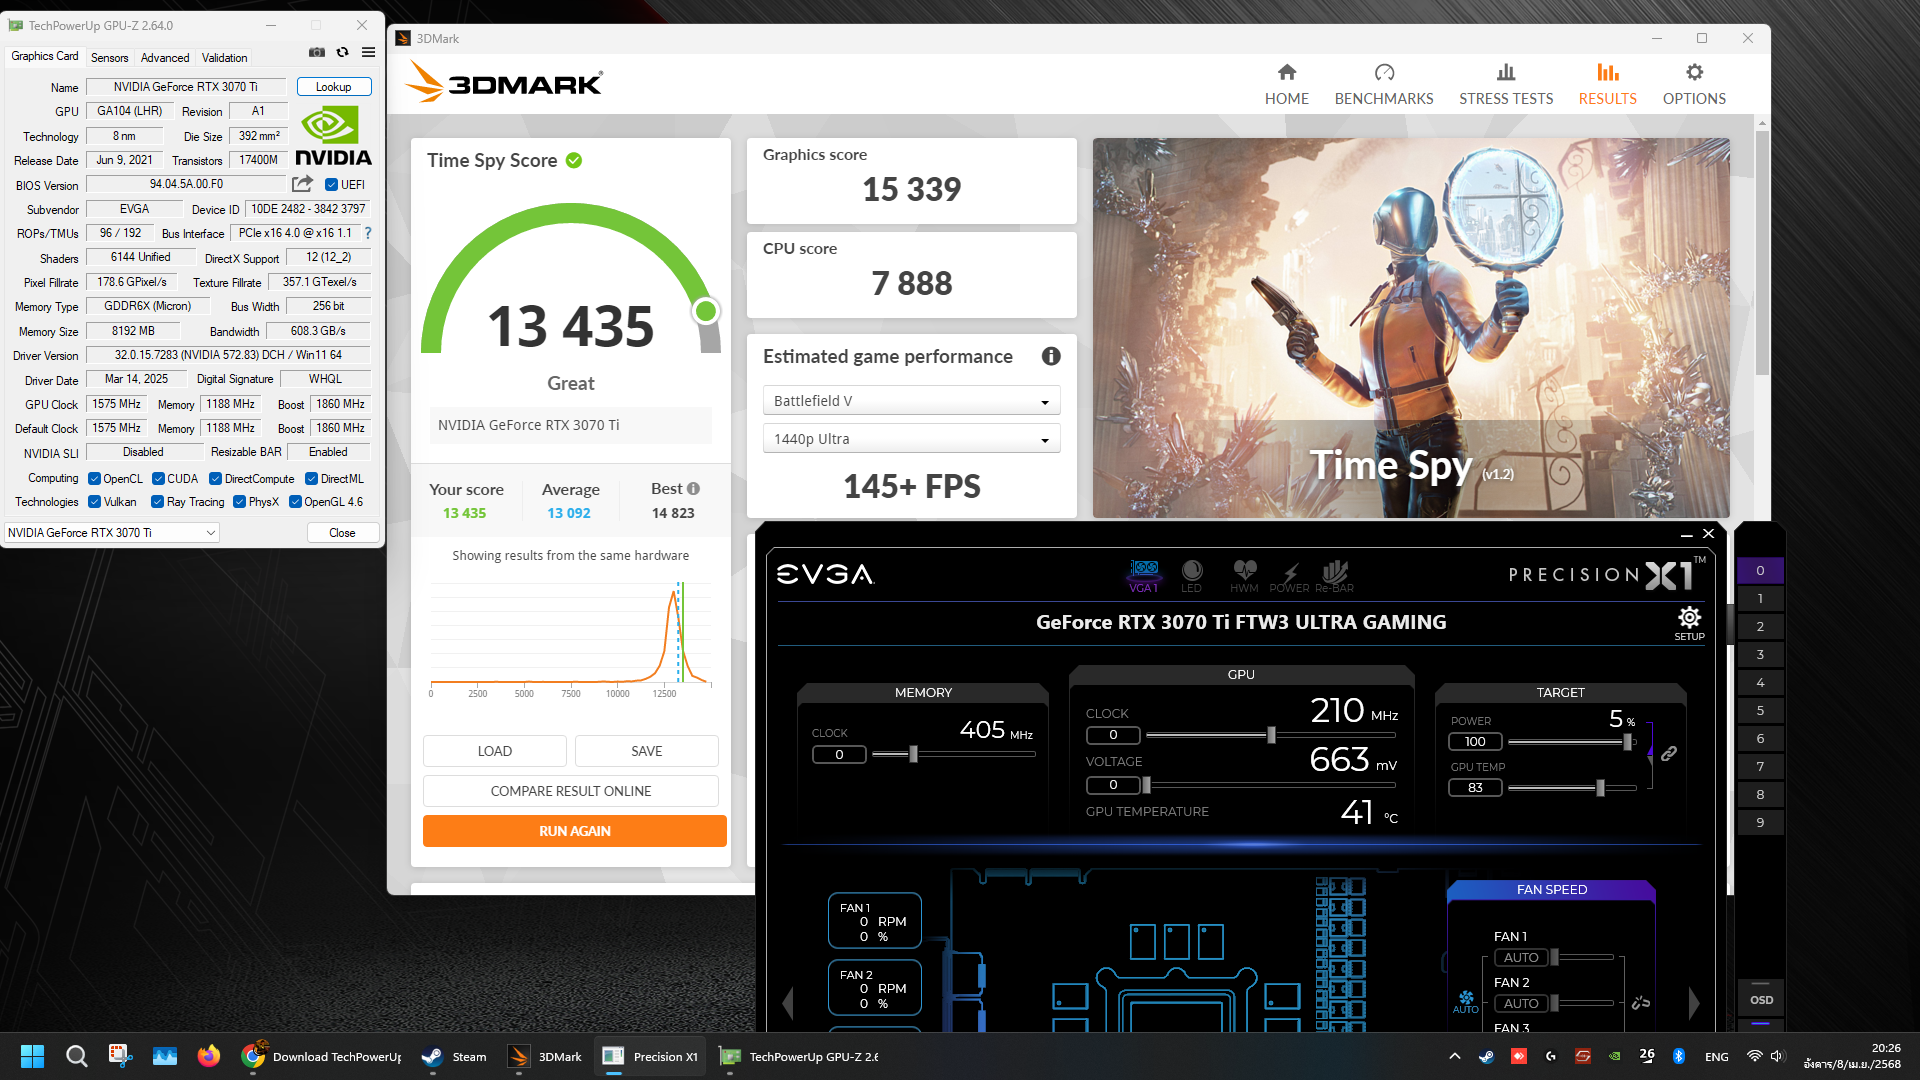Open SETUP gear in Precision X1
This screenshot has height=1080, width=1920.
coord(1690,622)
